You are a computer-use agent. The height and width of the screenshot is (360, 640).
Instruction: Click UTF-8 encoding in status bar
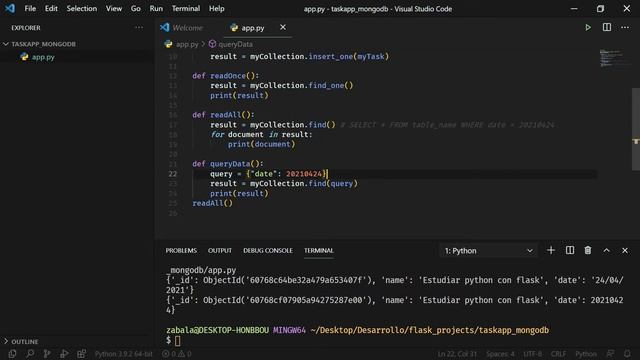(x=532, y=354)
